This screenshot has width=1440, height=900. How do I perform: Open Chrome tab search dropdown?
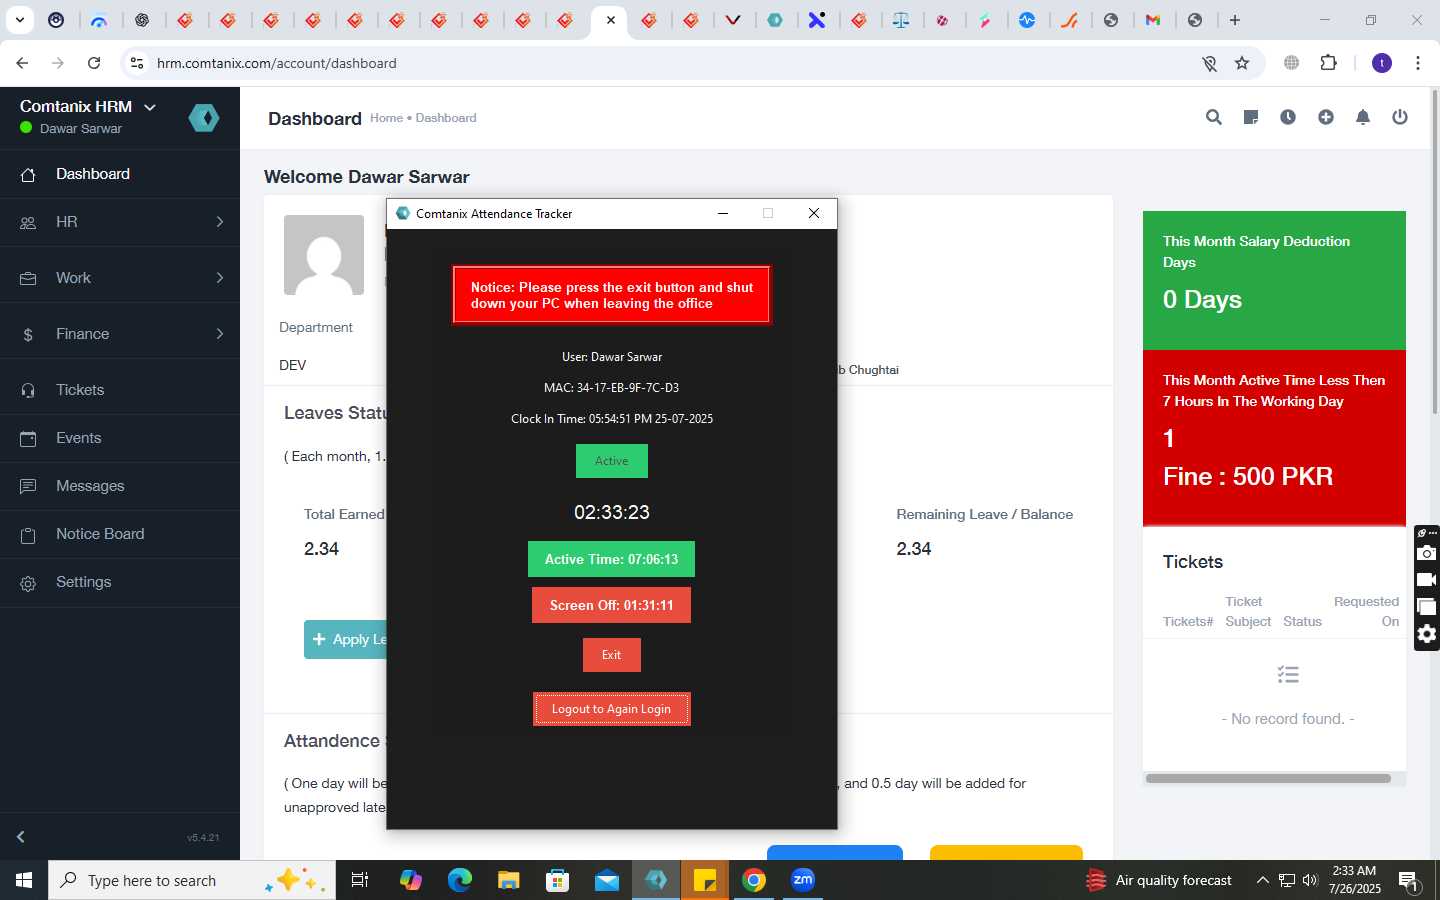tap(19, 20)
